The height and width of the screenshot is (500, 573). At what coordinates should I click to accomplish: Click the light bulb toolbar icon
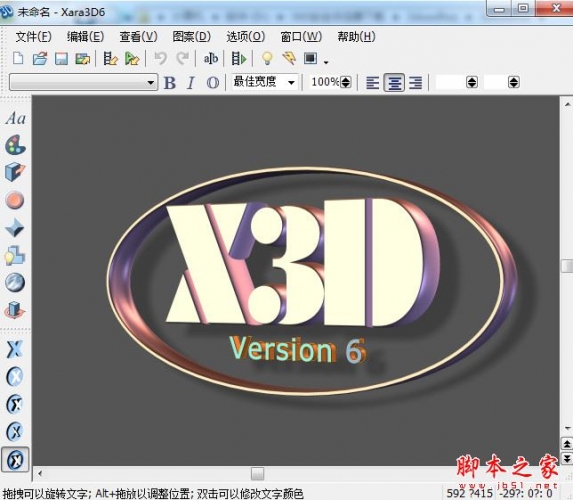click(x=267, y=58)
